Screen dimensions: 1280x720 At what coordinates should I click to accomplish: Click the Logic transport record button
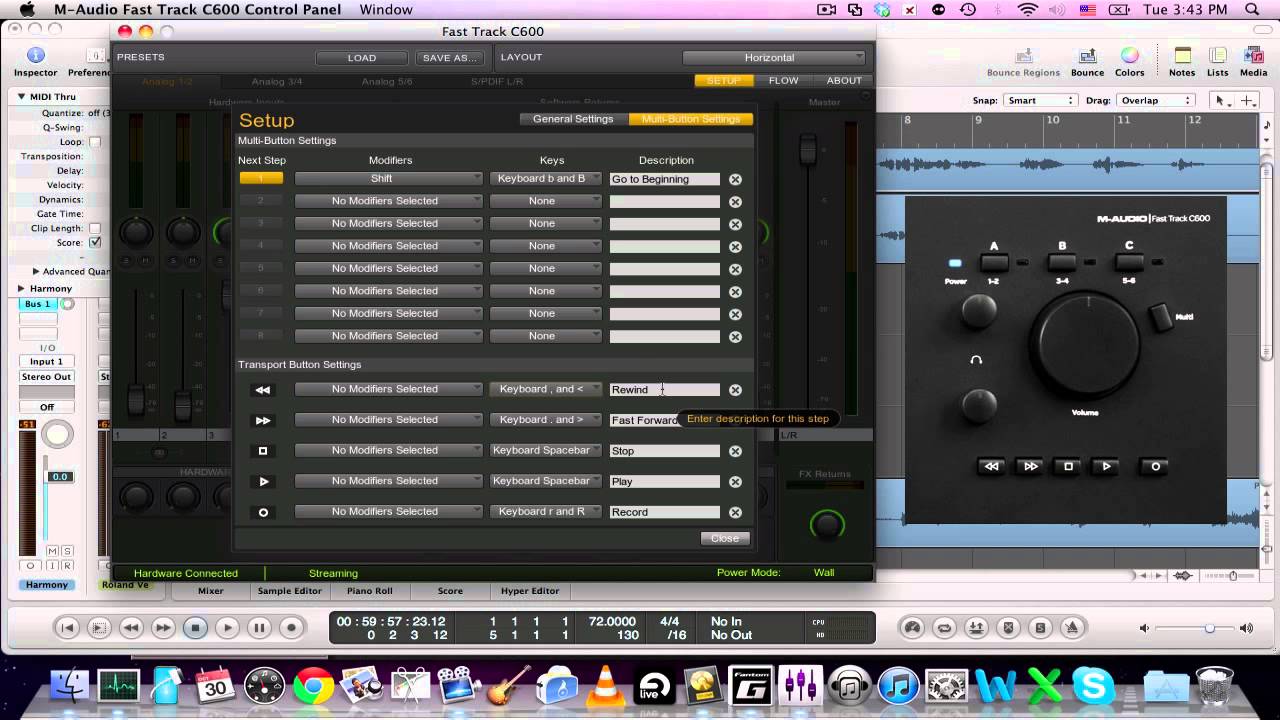[x=291, y=628]
